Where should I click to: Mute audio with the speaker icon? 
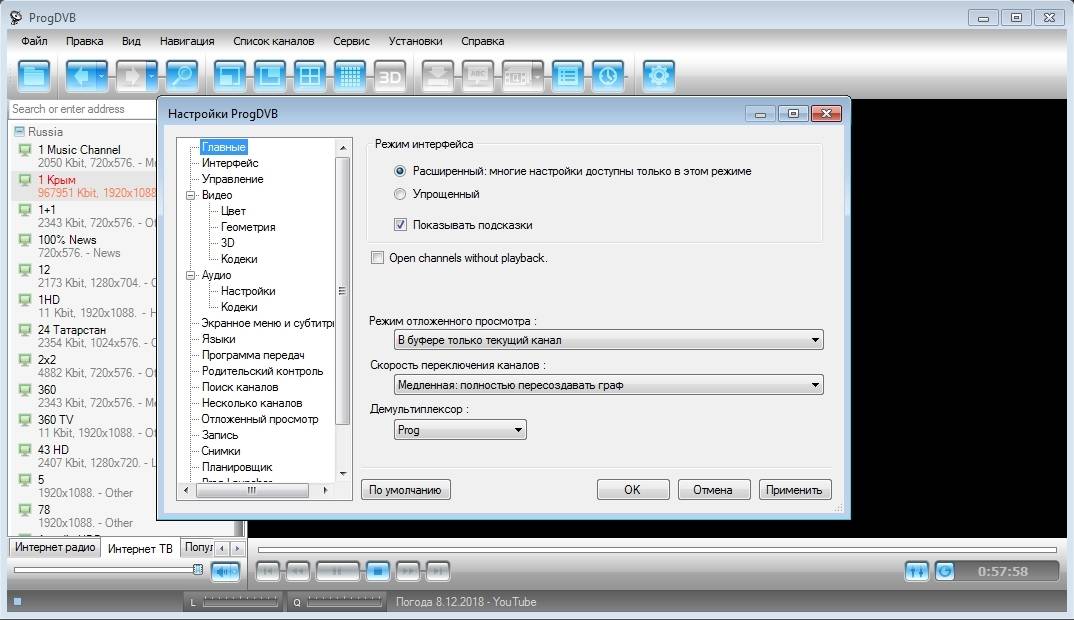pyautogui.click(x=225, y=571)
